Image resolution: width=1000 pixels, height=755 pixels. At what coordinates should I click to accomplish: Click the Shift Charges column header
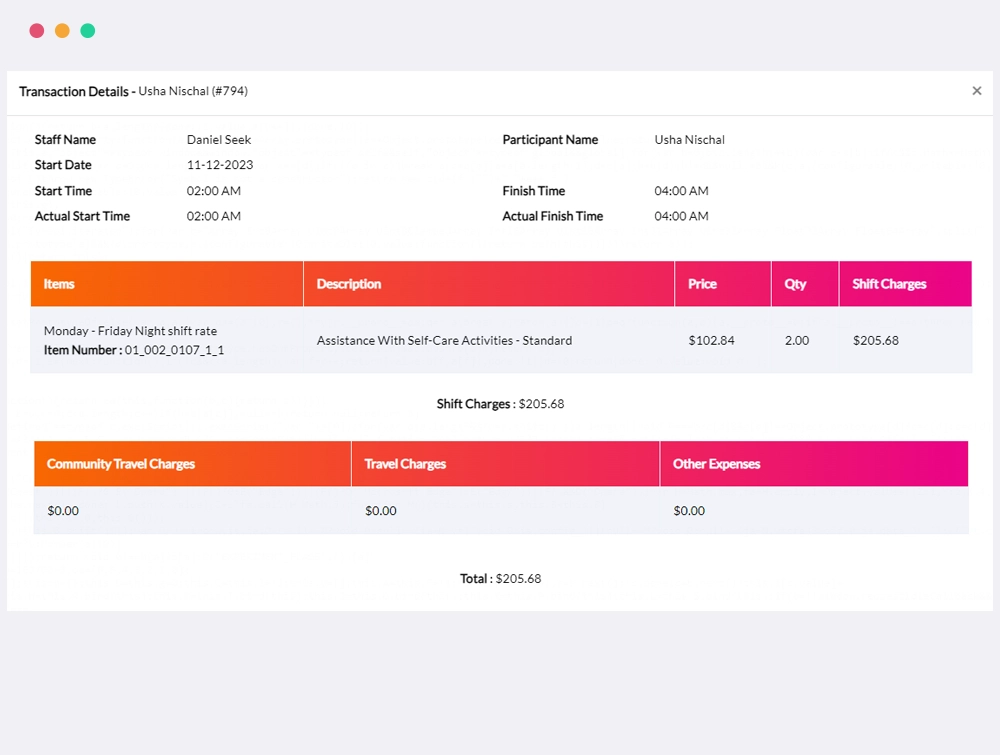(x=906, y=284)
